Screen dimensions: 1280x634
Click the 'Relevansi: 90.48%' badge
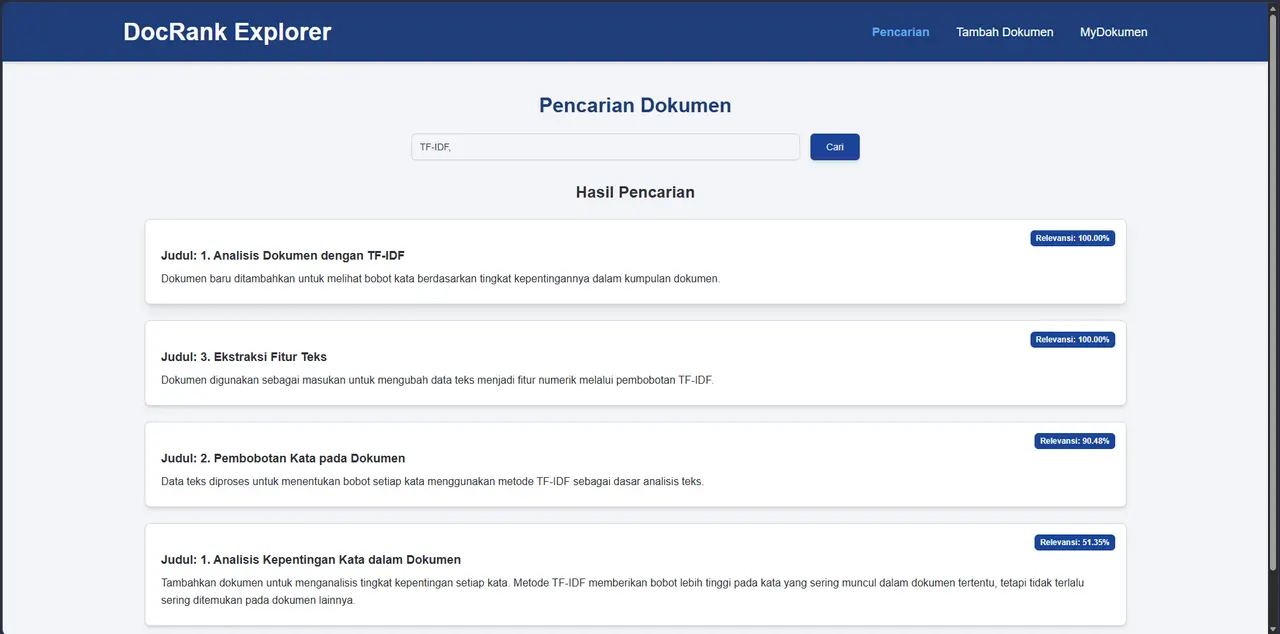click(1074, 441)
